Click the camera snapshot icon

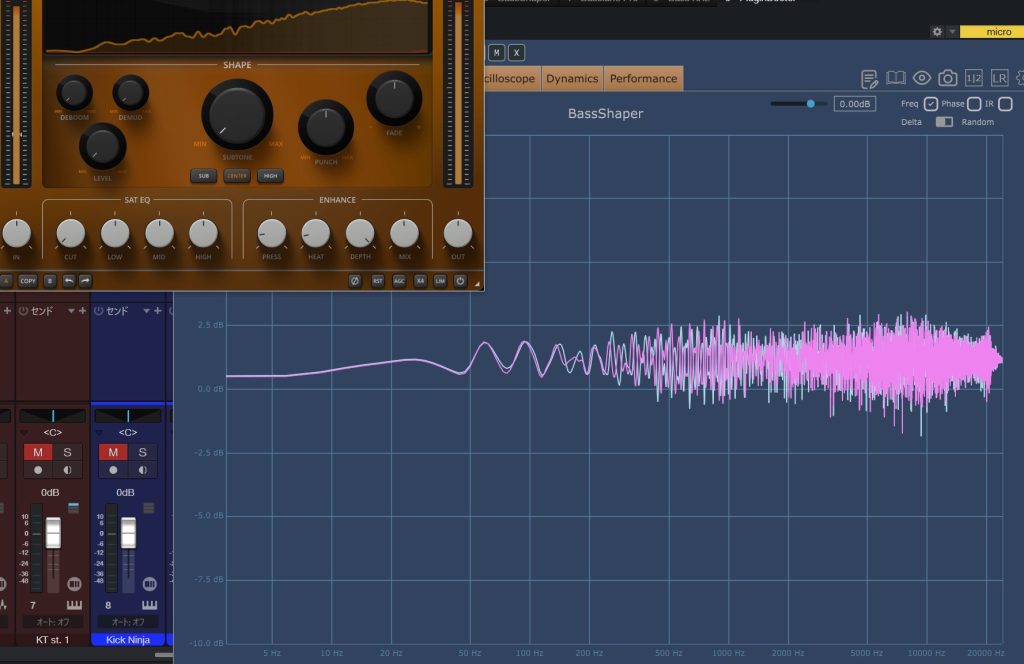pos(947,78)
